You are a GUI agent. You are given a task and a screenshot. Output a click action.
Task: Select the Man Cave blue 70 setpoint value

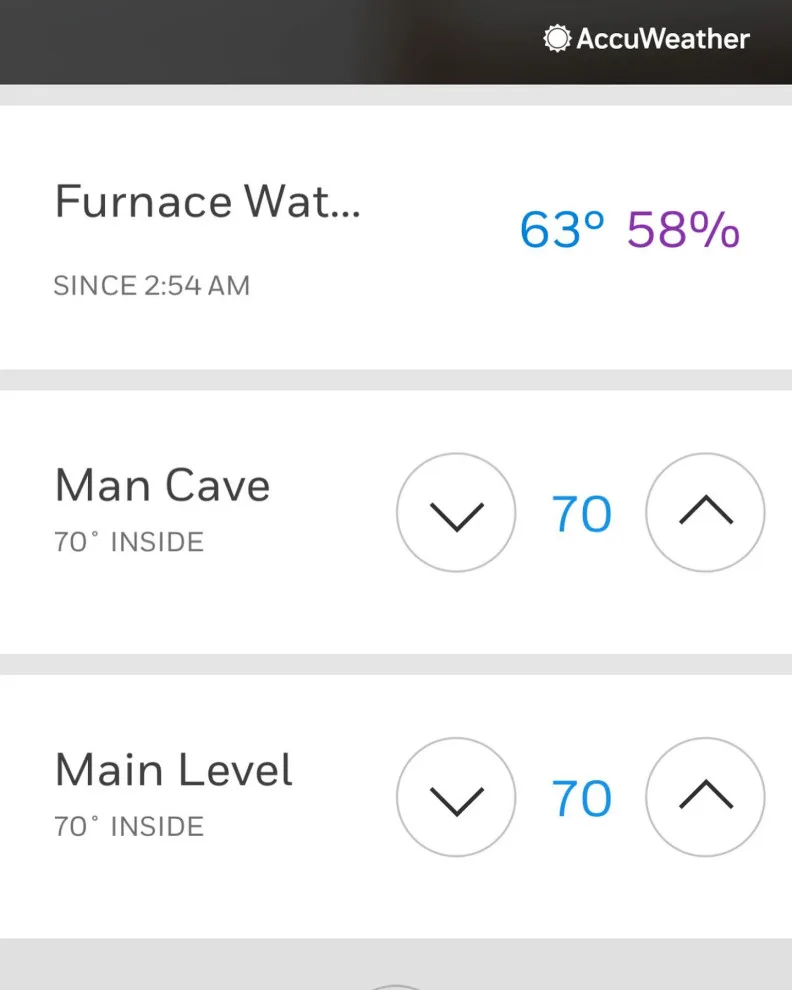tap(582, 514)
